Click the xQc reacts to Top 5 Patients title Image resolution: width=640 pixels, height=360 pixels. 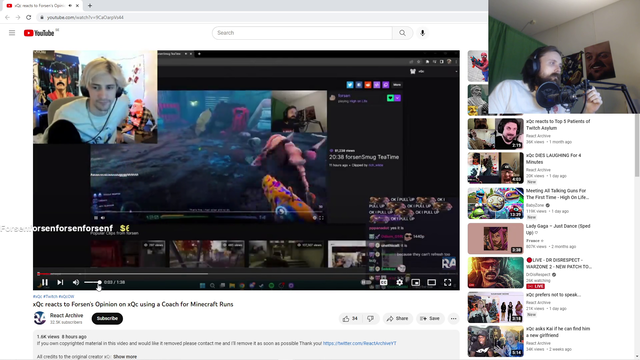(x=558, y=124)
